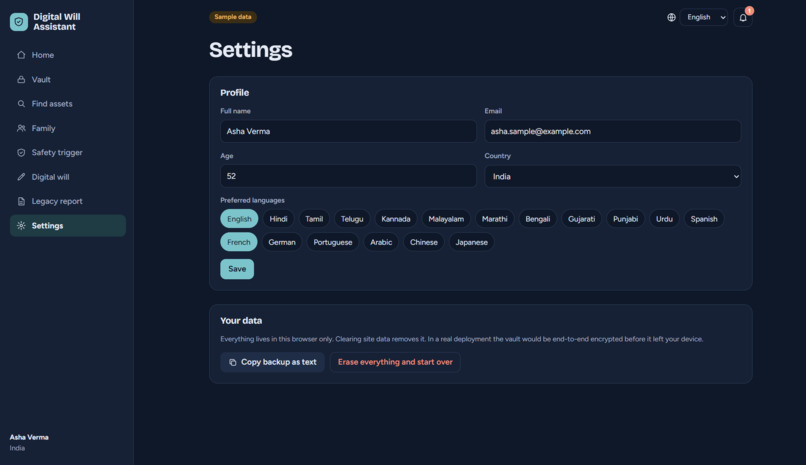Select the Portuguese language chip
This screenshot has width=806, height=465.
333,242
